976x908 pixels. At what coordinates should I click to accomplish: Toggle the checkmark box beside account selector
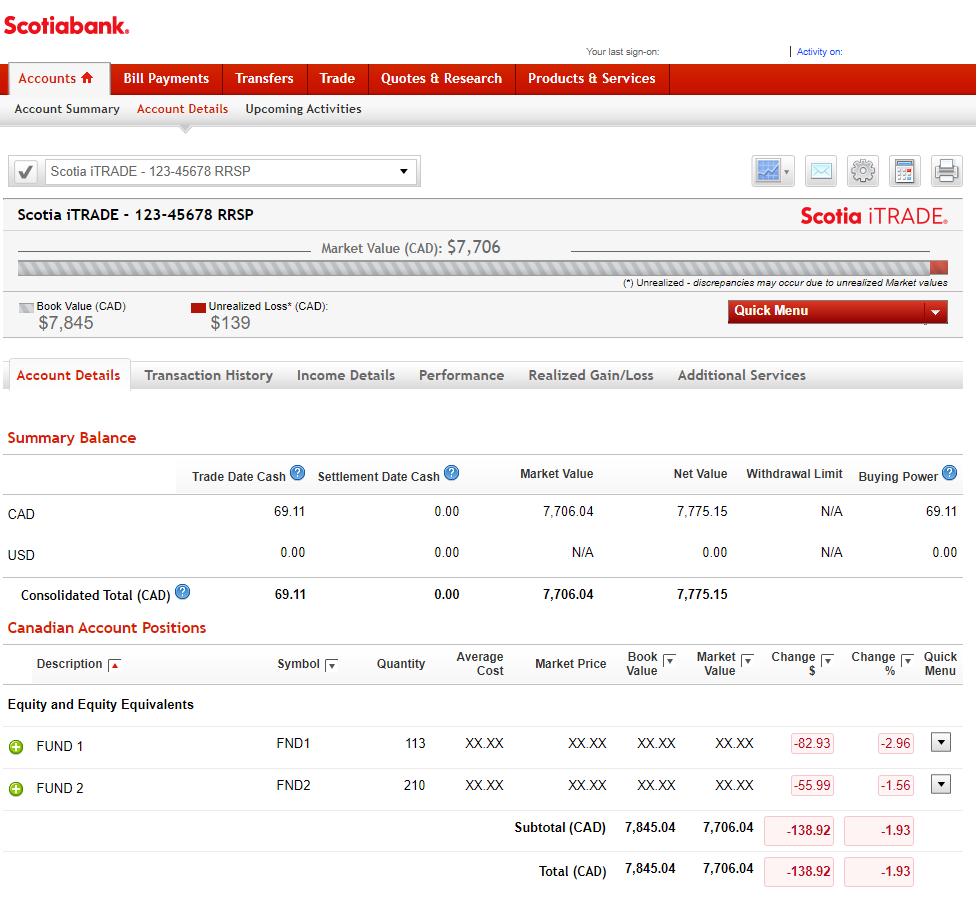26,171
